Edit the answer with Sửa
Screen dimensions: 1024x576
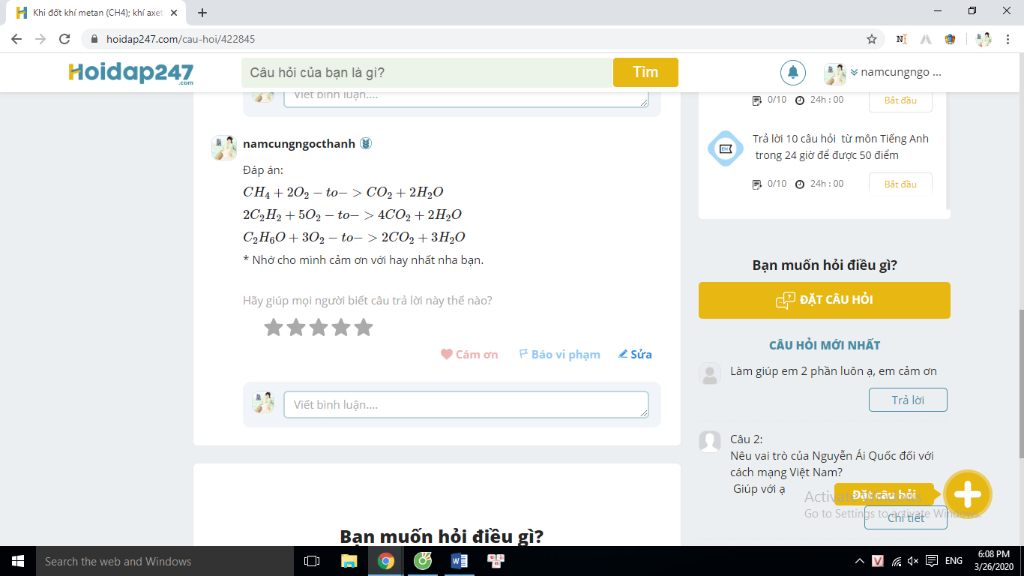tap(635, 355)
